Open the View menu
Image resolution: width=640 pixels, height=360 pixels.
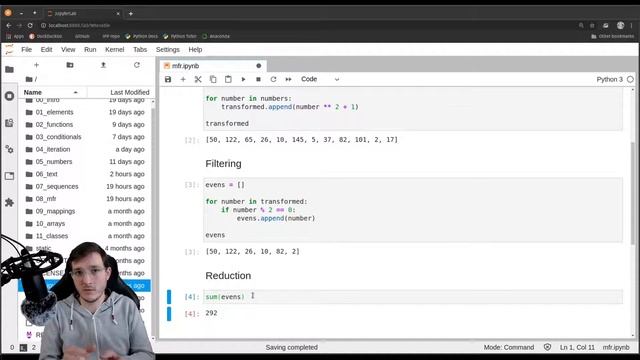(x=68, y=49)
